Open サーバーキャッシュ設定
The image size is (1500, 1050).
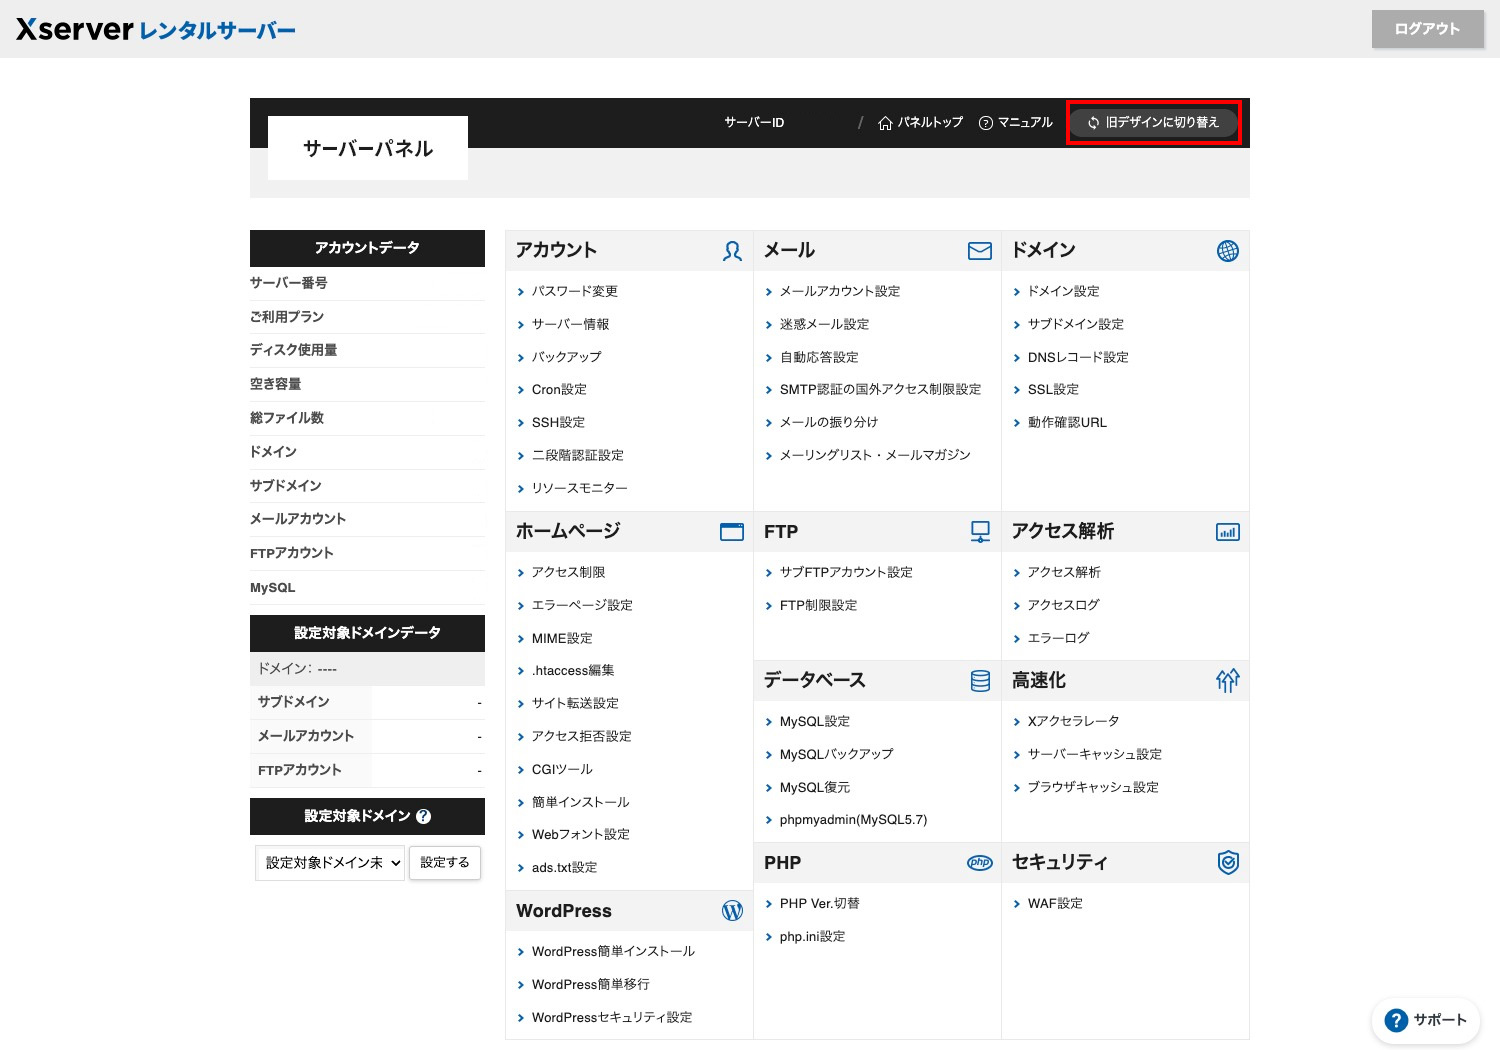click(x=1095, y=755)
